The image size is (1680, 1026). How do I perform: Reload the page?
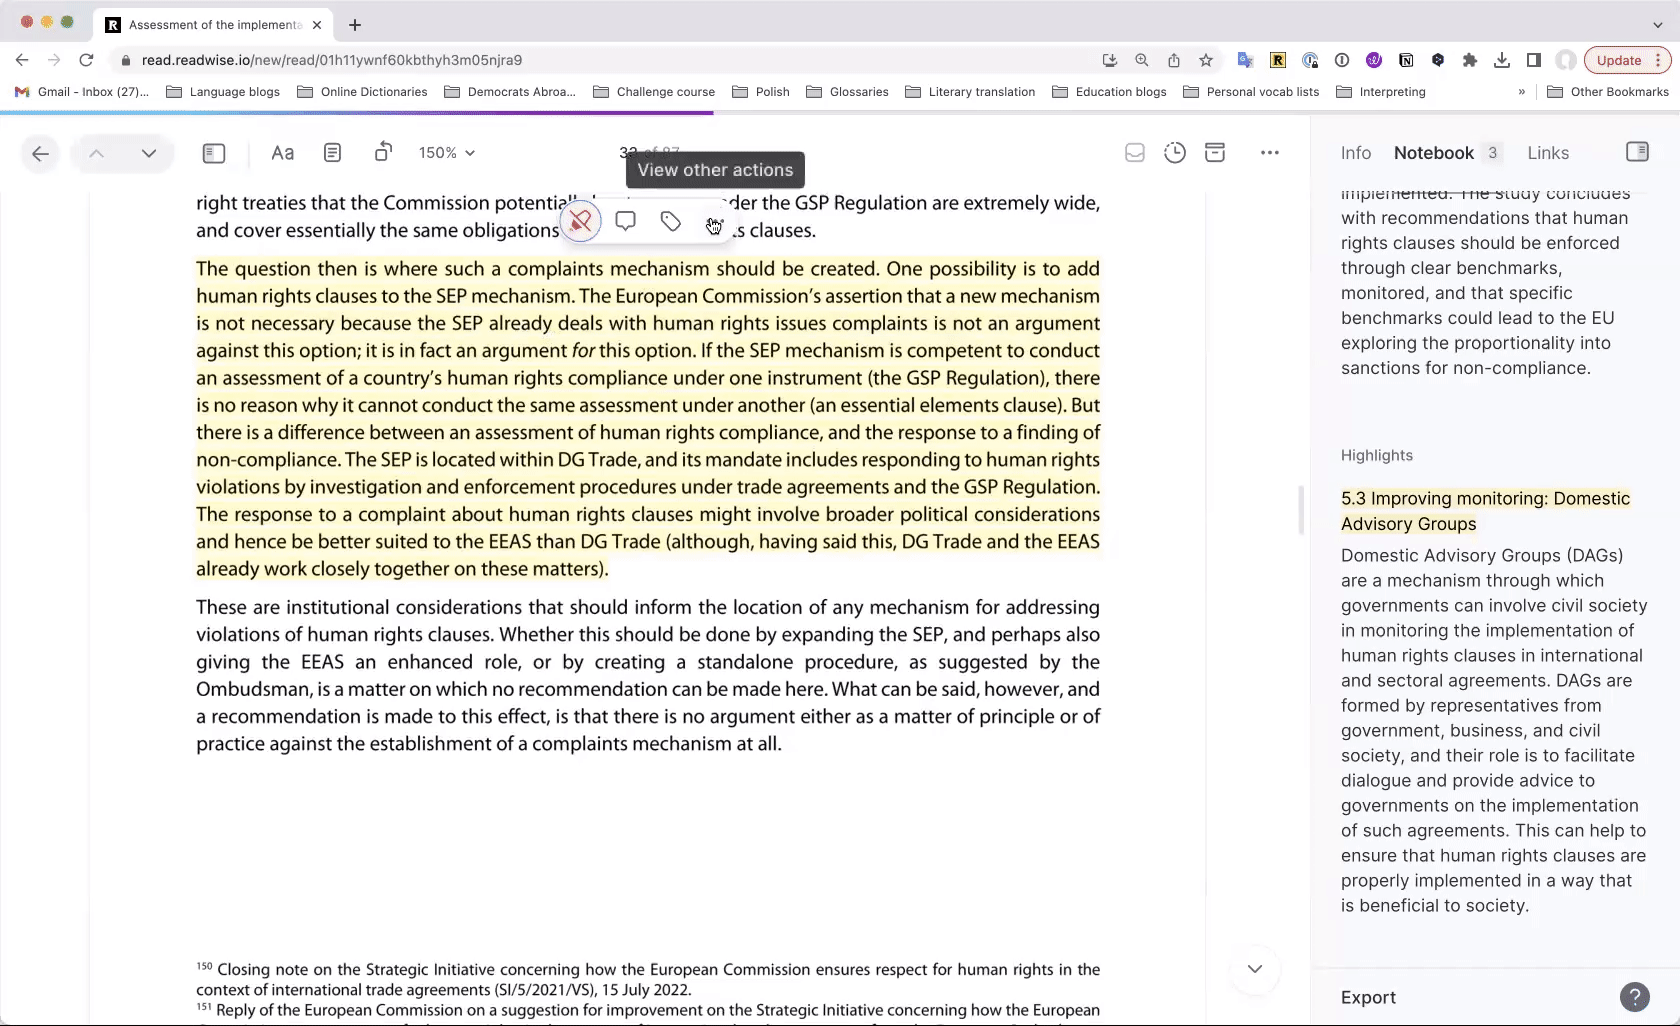point(87,60)
